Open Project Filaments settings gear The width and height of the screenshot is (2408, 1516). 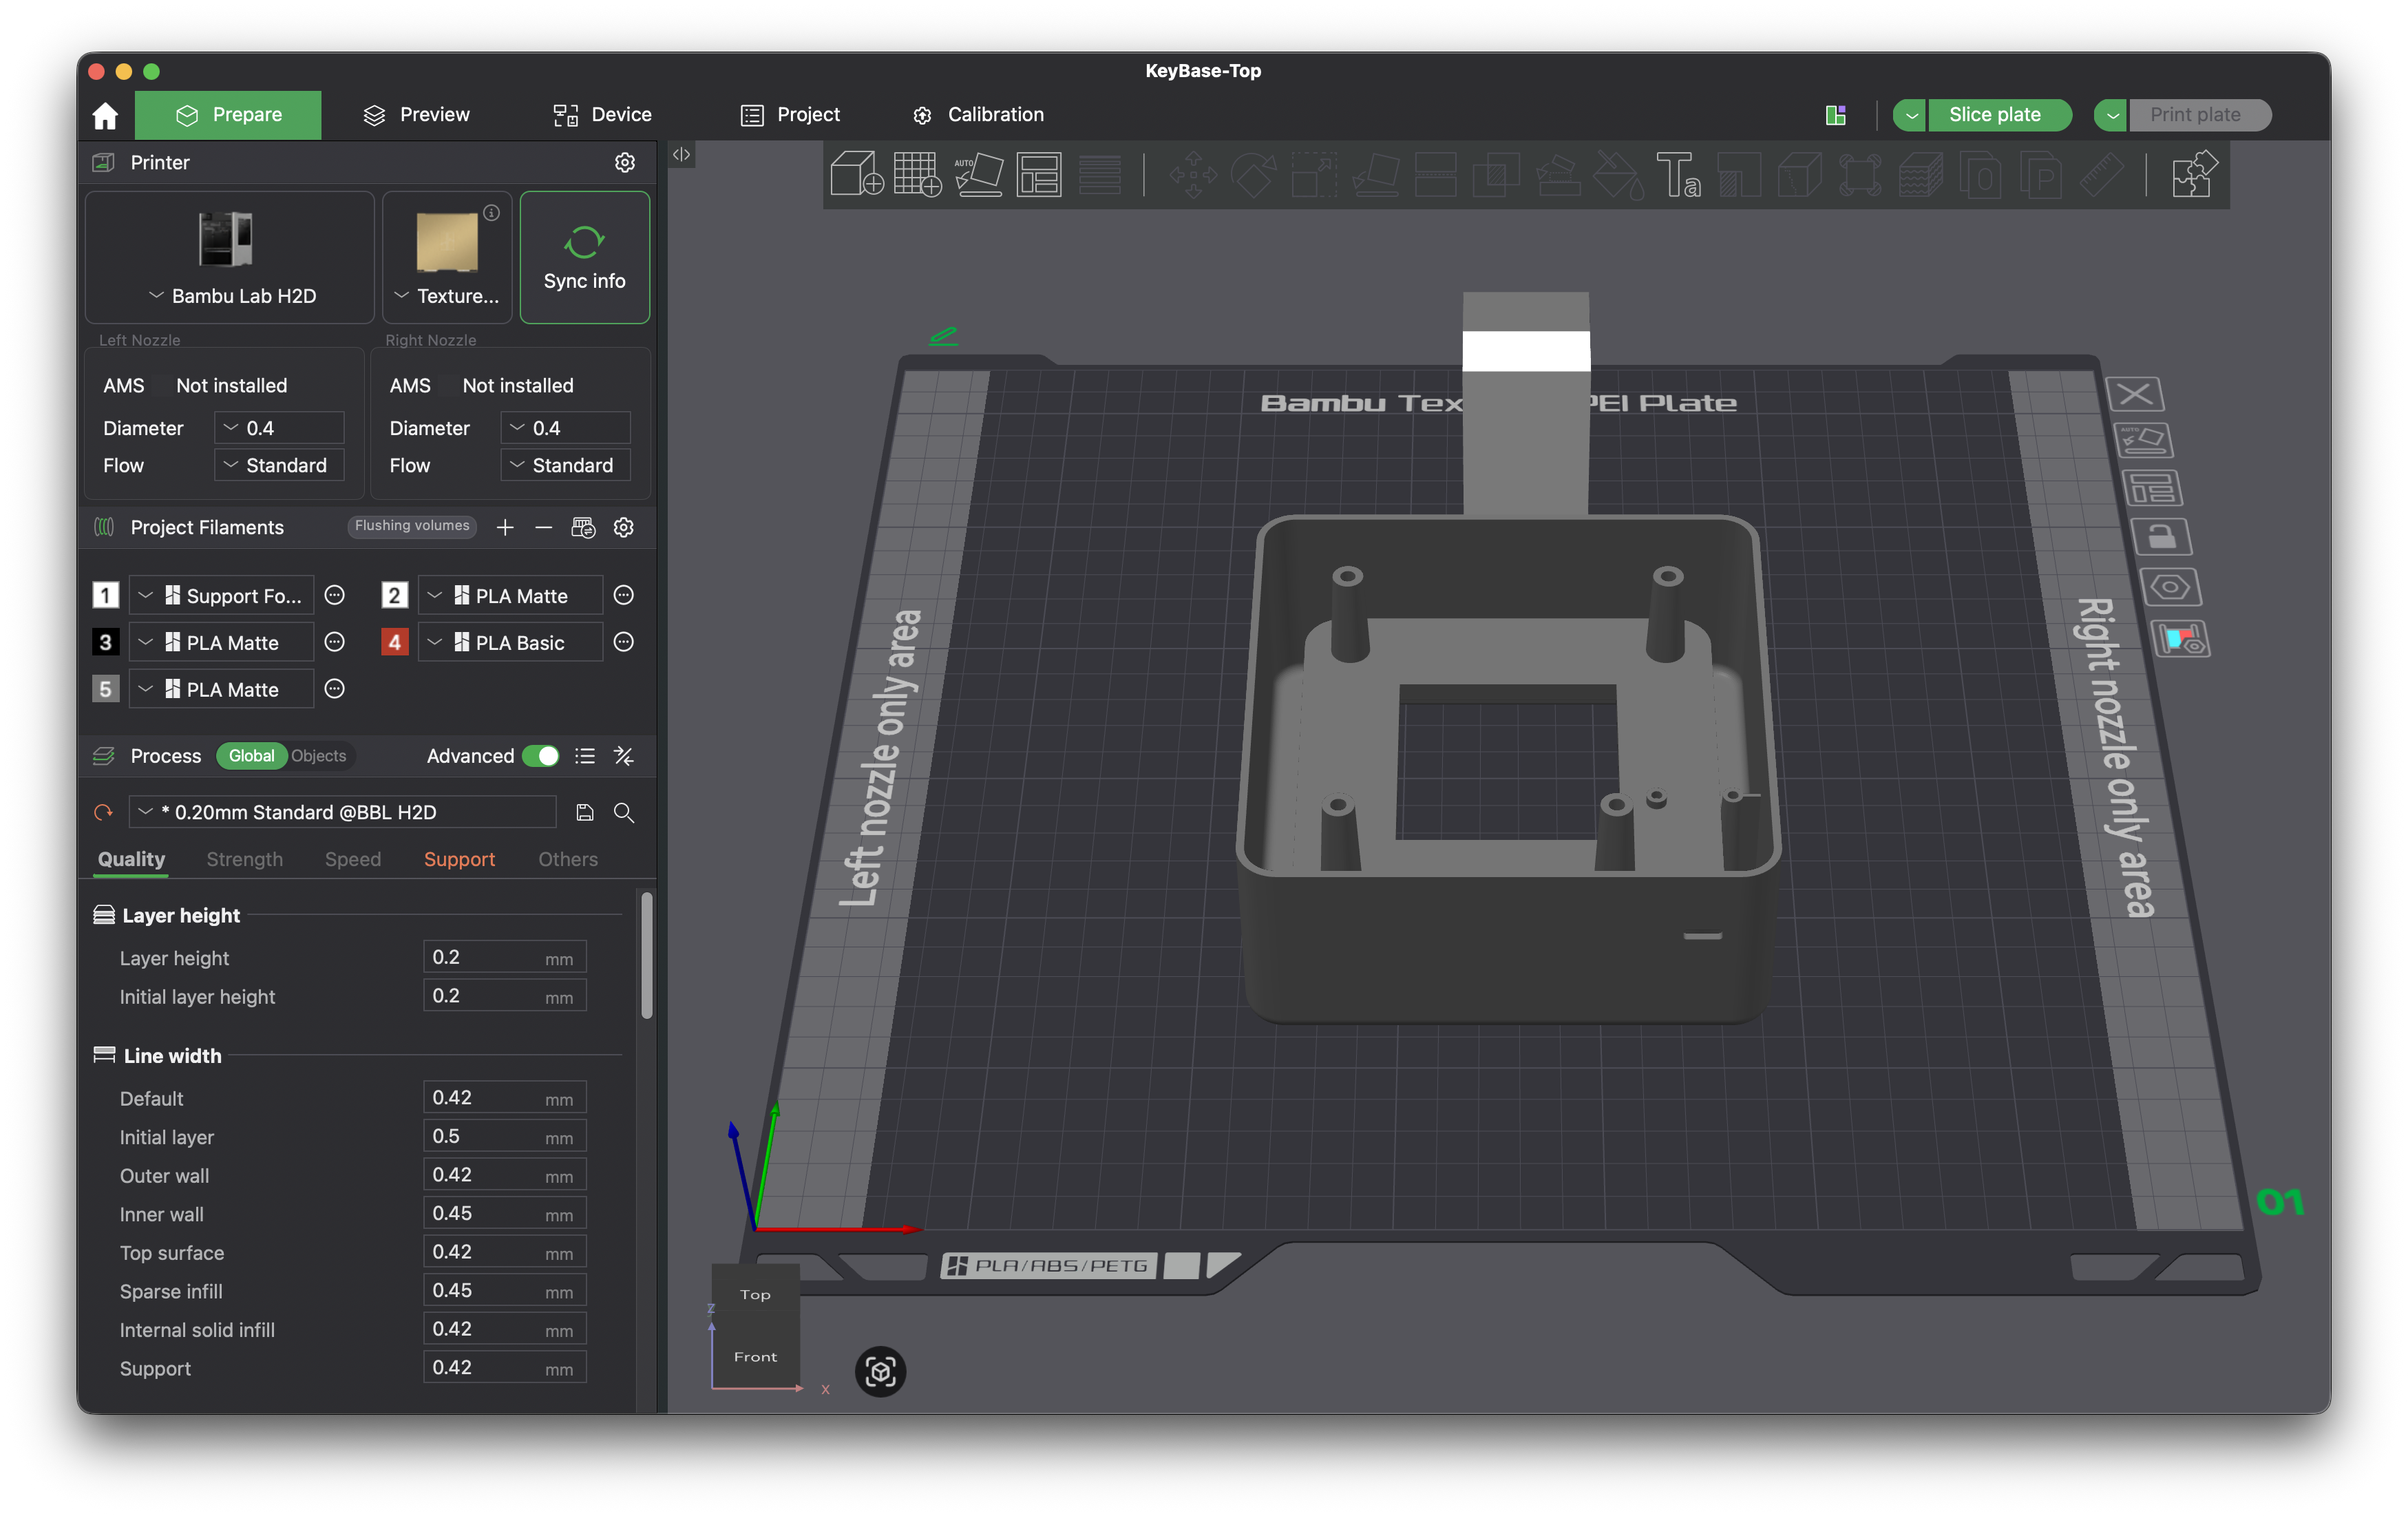(x=624, y=527)
